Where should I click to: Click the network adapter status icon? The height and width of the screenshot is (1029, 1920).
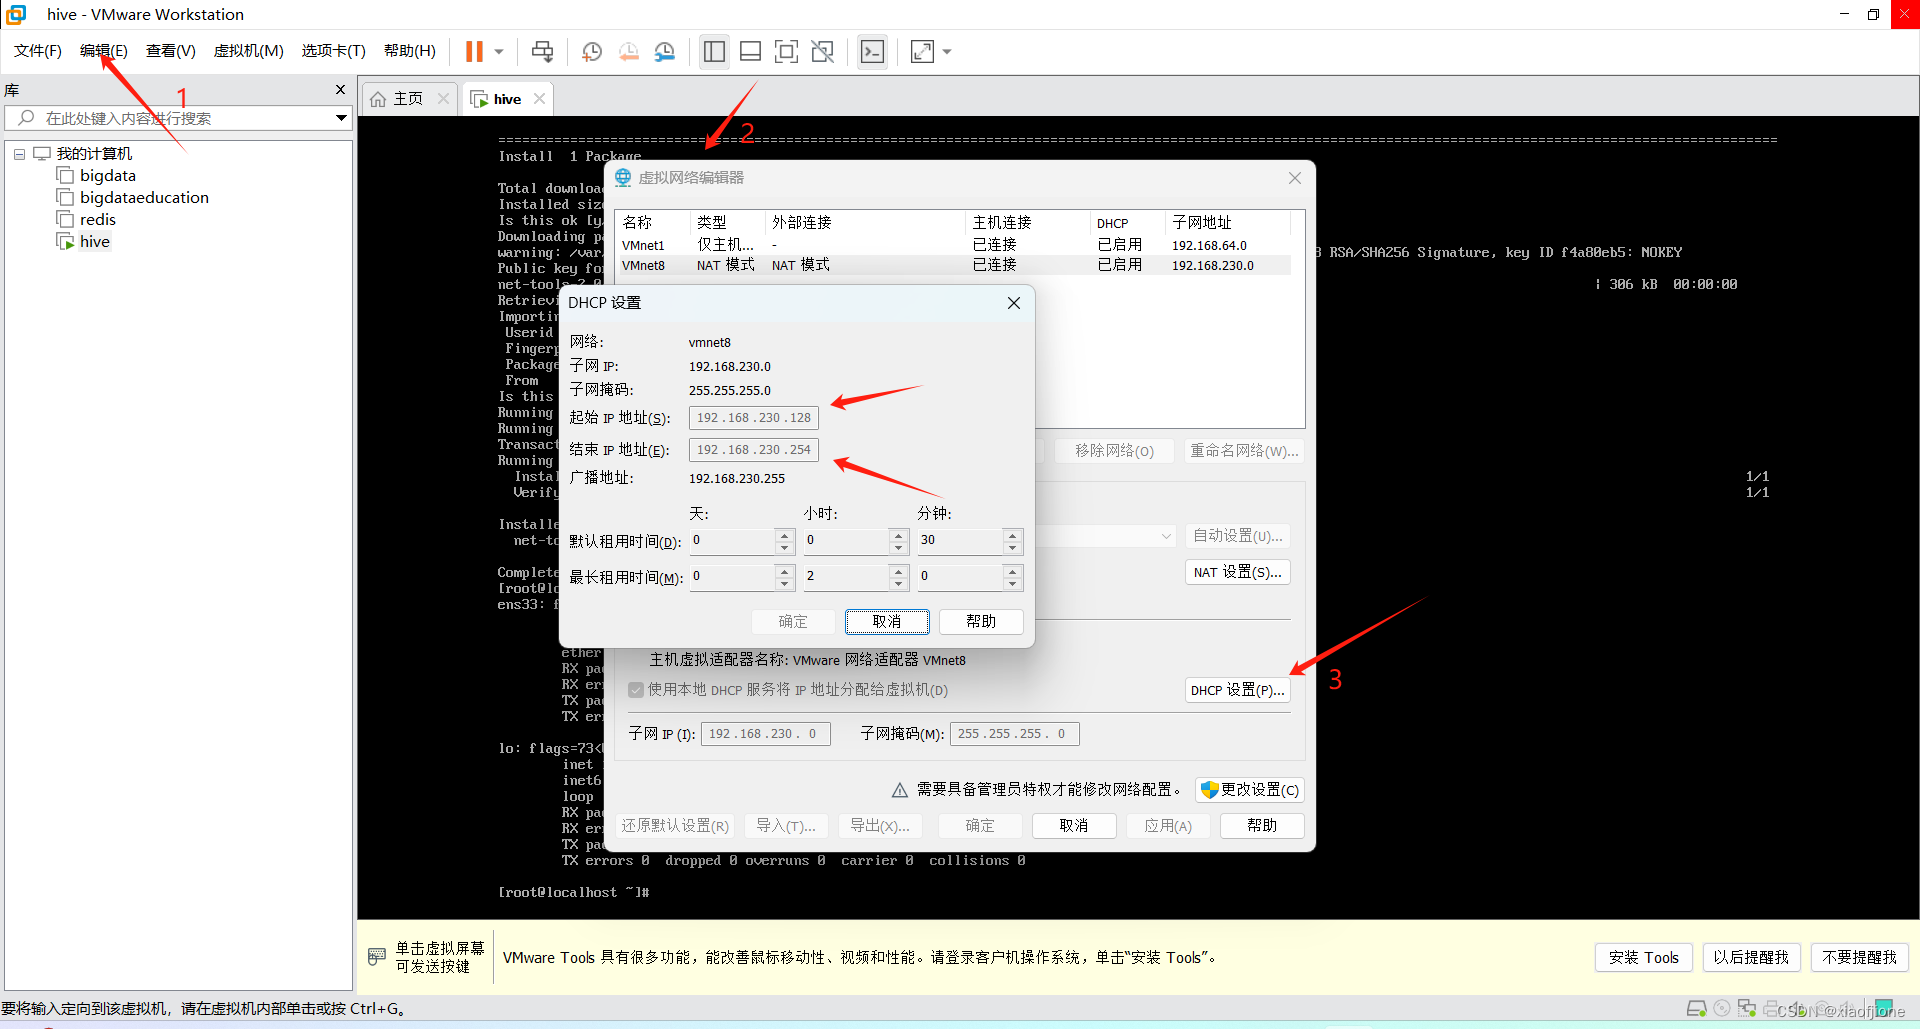click(x=1747, y=1008)
